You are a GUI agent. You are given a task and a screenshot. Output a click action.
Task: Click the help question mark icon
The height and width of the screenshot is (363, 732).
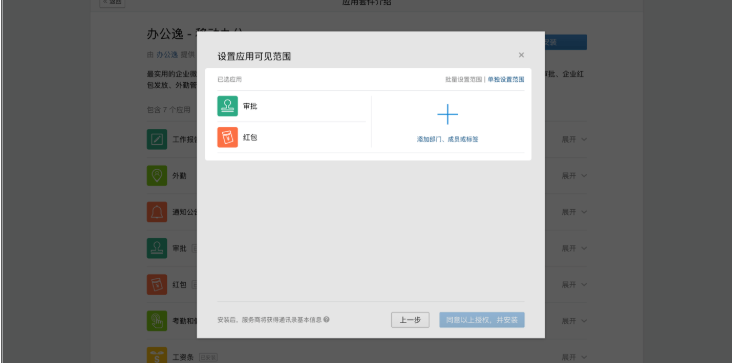click(x=326, y=320)
